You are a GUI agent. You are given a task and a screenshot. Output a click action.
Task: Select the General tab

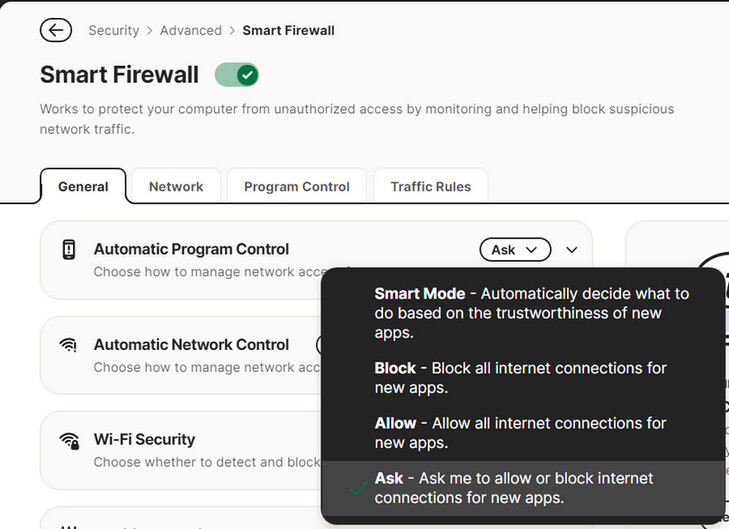point(83,186)
